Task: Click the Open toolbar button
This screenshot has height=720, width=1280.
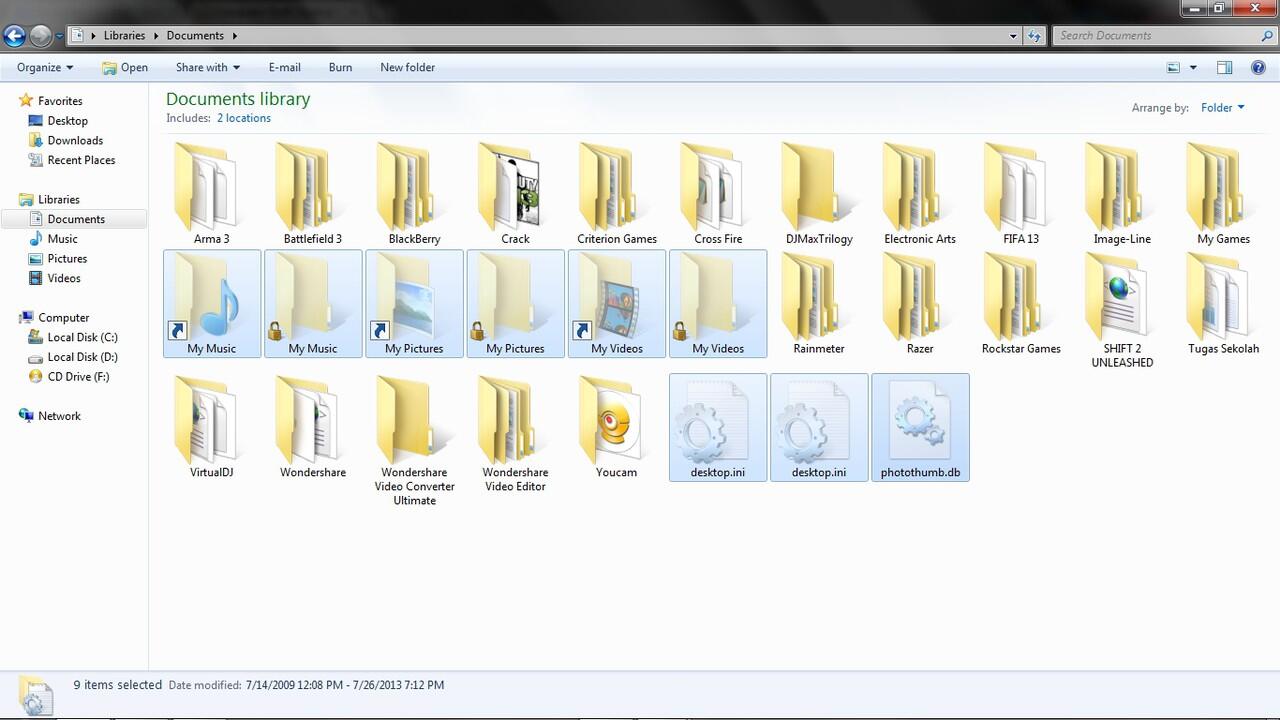Action: (125, 68)
